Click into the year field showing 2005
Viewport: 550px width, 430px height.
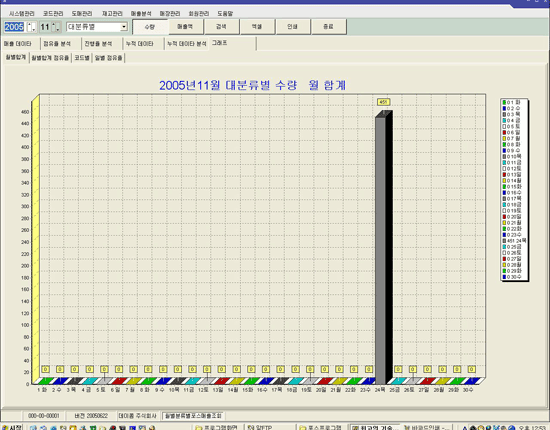14,27
